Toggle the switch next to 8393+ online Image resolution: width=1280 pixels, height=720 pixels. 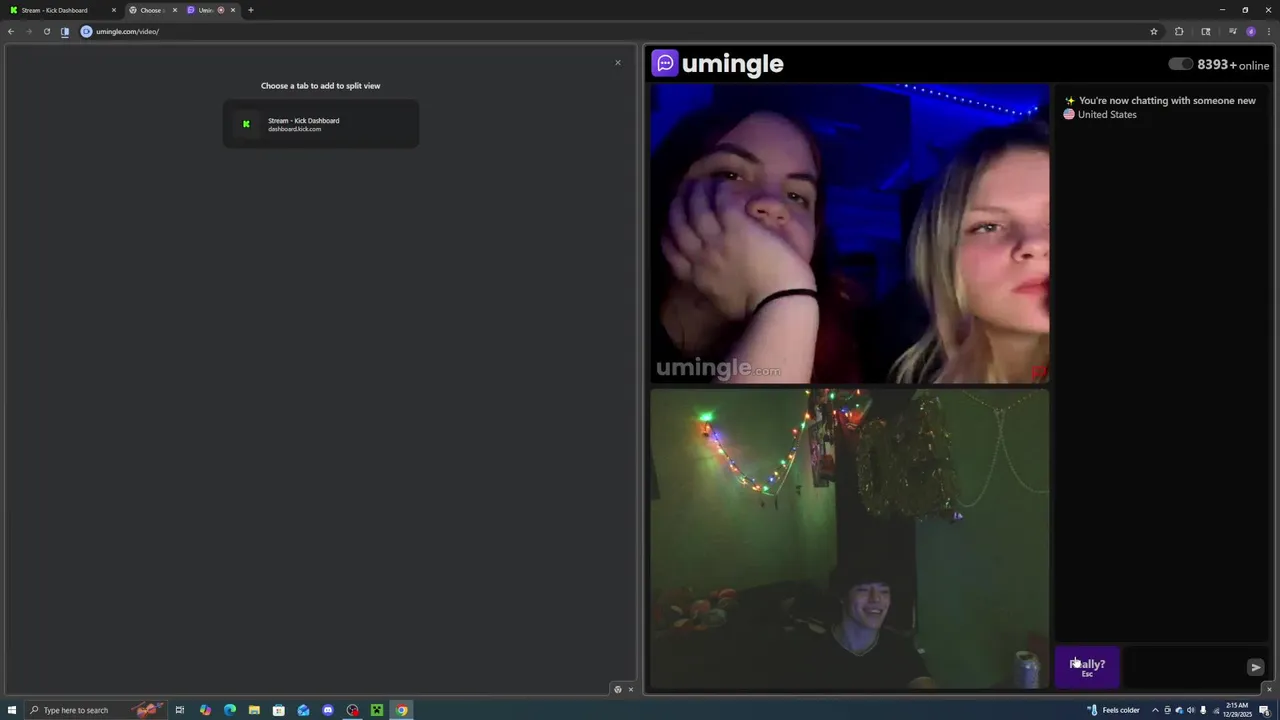[x=1180, y=64]
